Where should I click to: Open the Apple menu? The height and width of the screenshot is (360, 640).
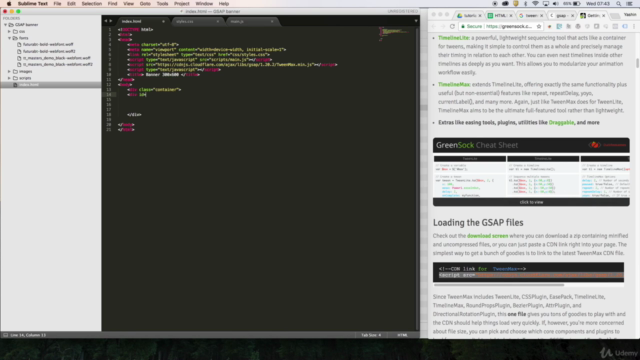point(9,4)
